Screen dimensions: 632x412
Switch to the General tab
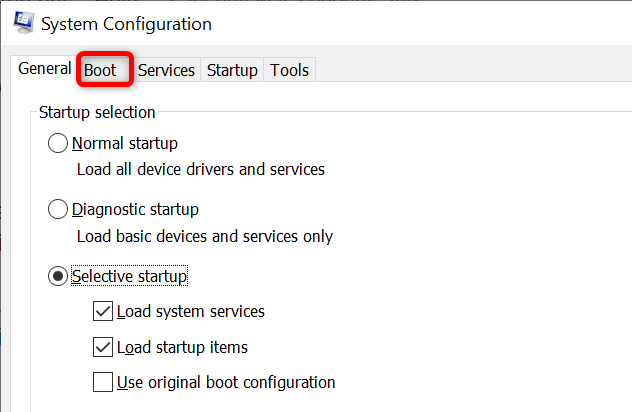44,69
